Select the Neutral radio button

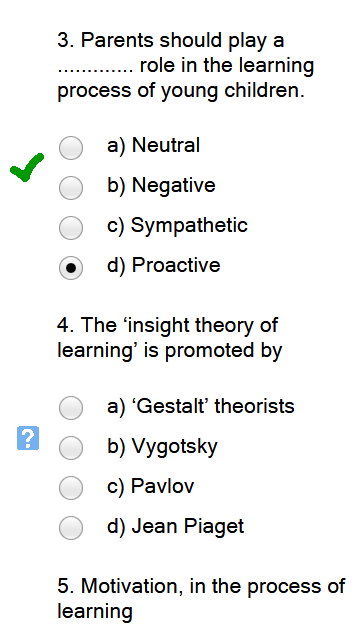coord(71,147)
